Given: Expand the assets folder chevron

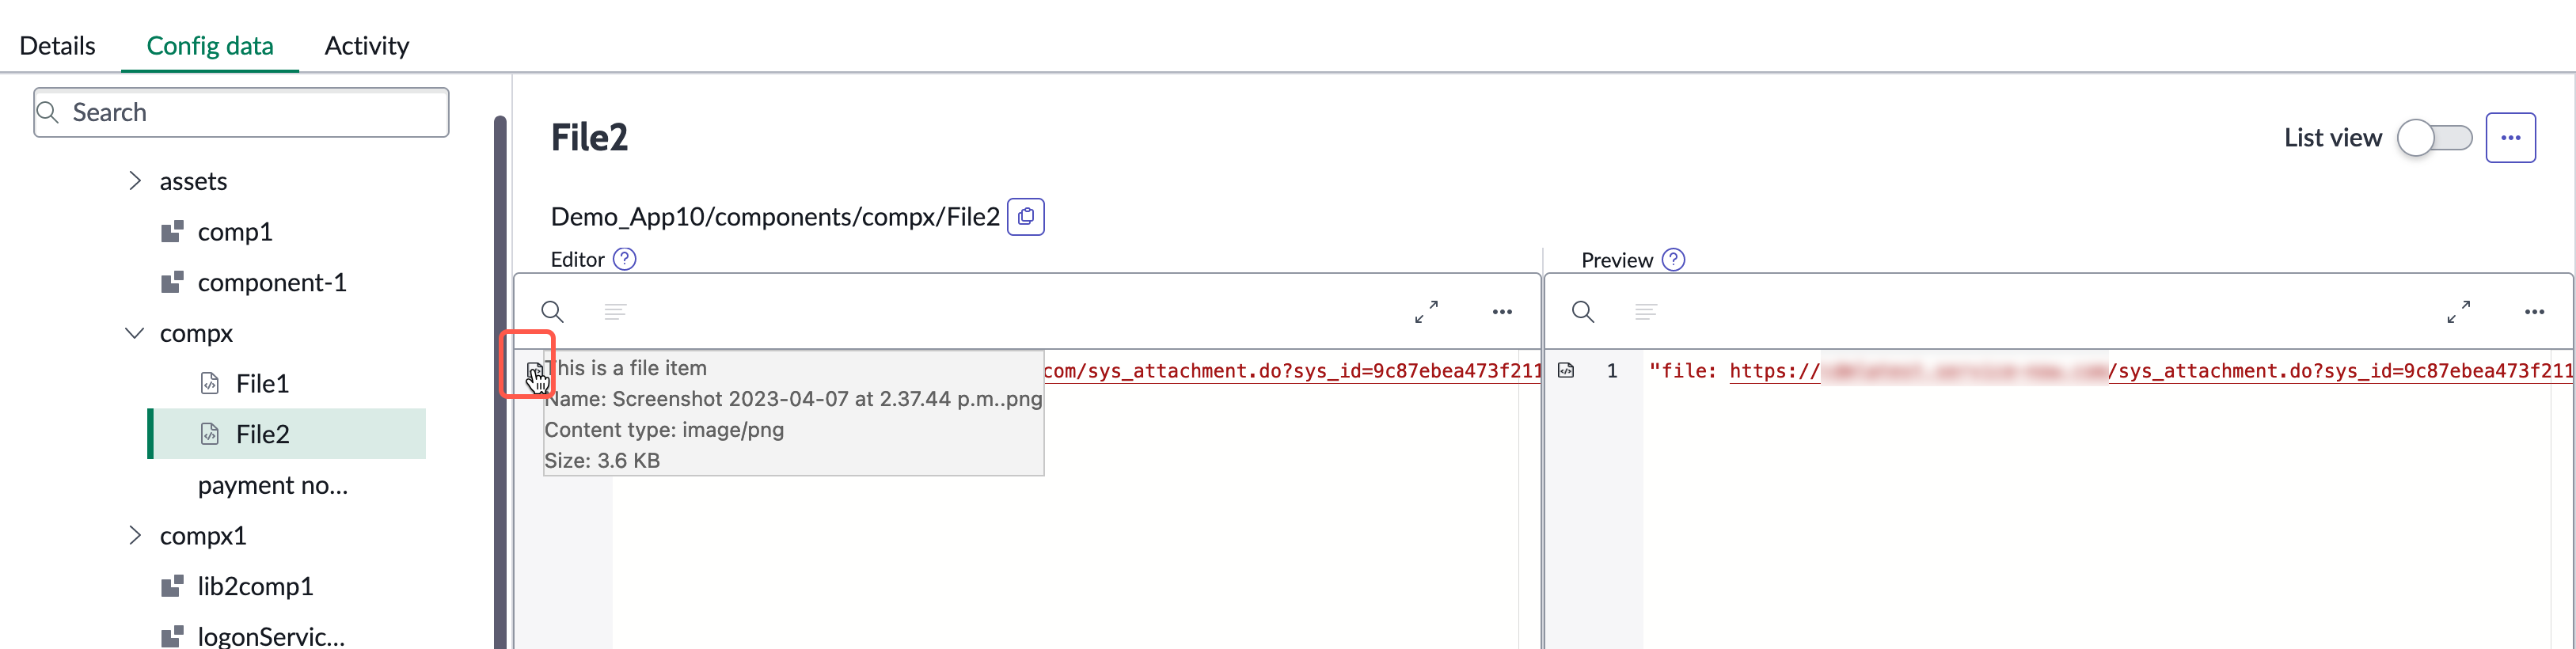Looking at the screenshot, I should pos(135,181).
